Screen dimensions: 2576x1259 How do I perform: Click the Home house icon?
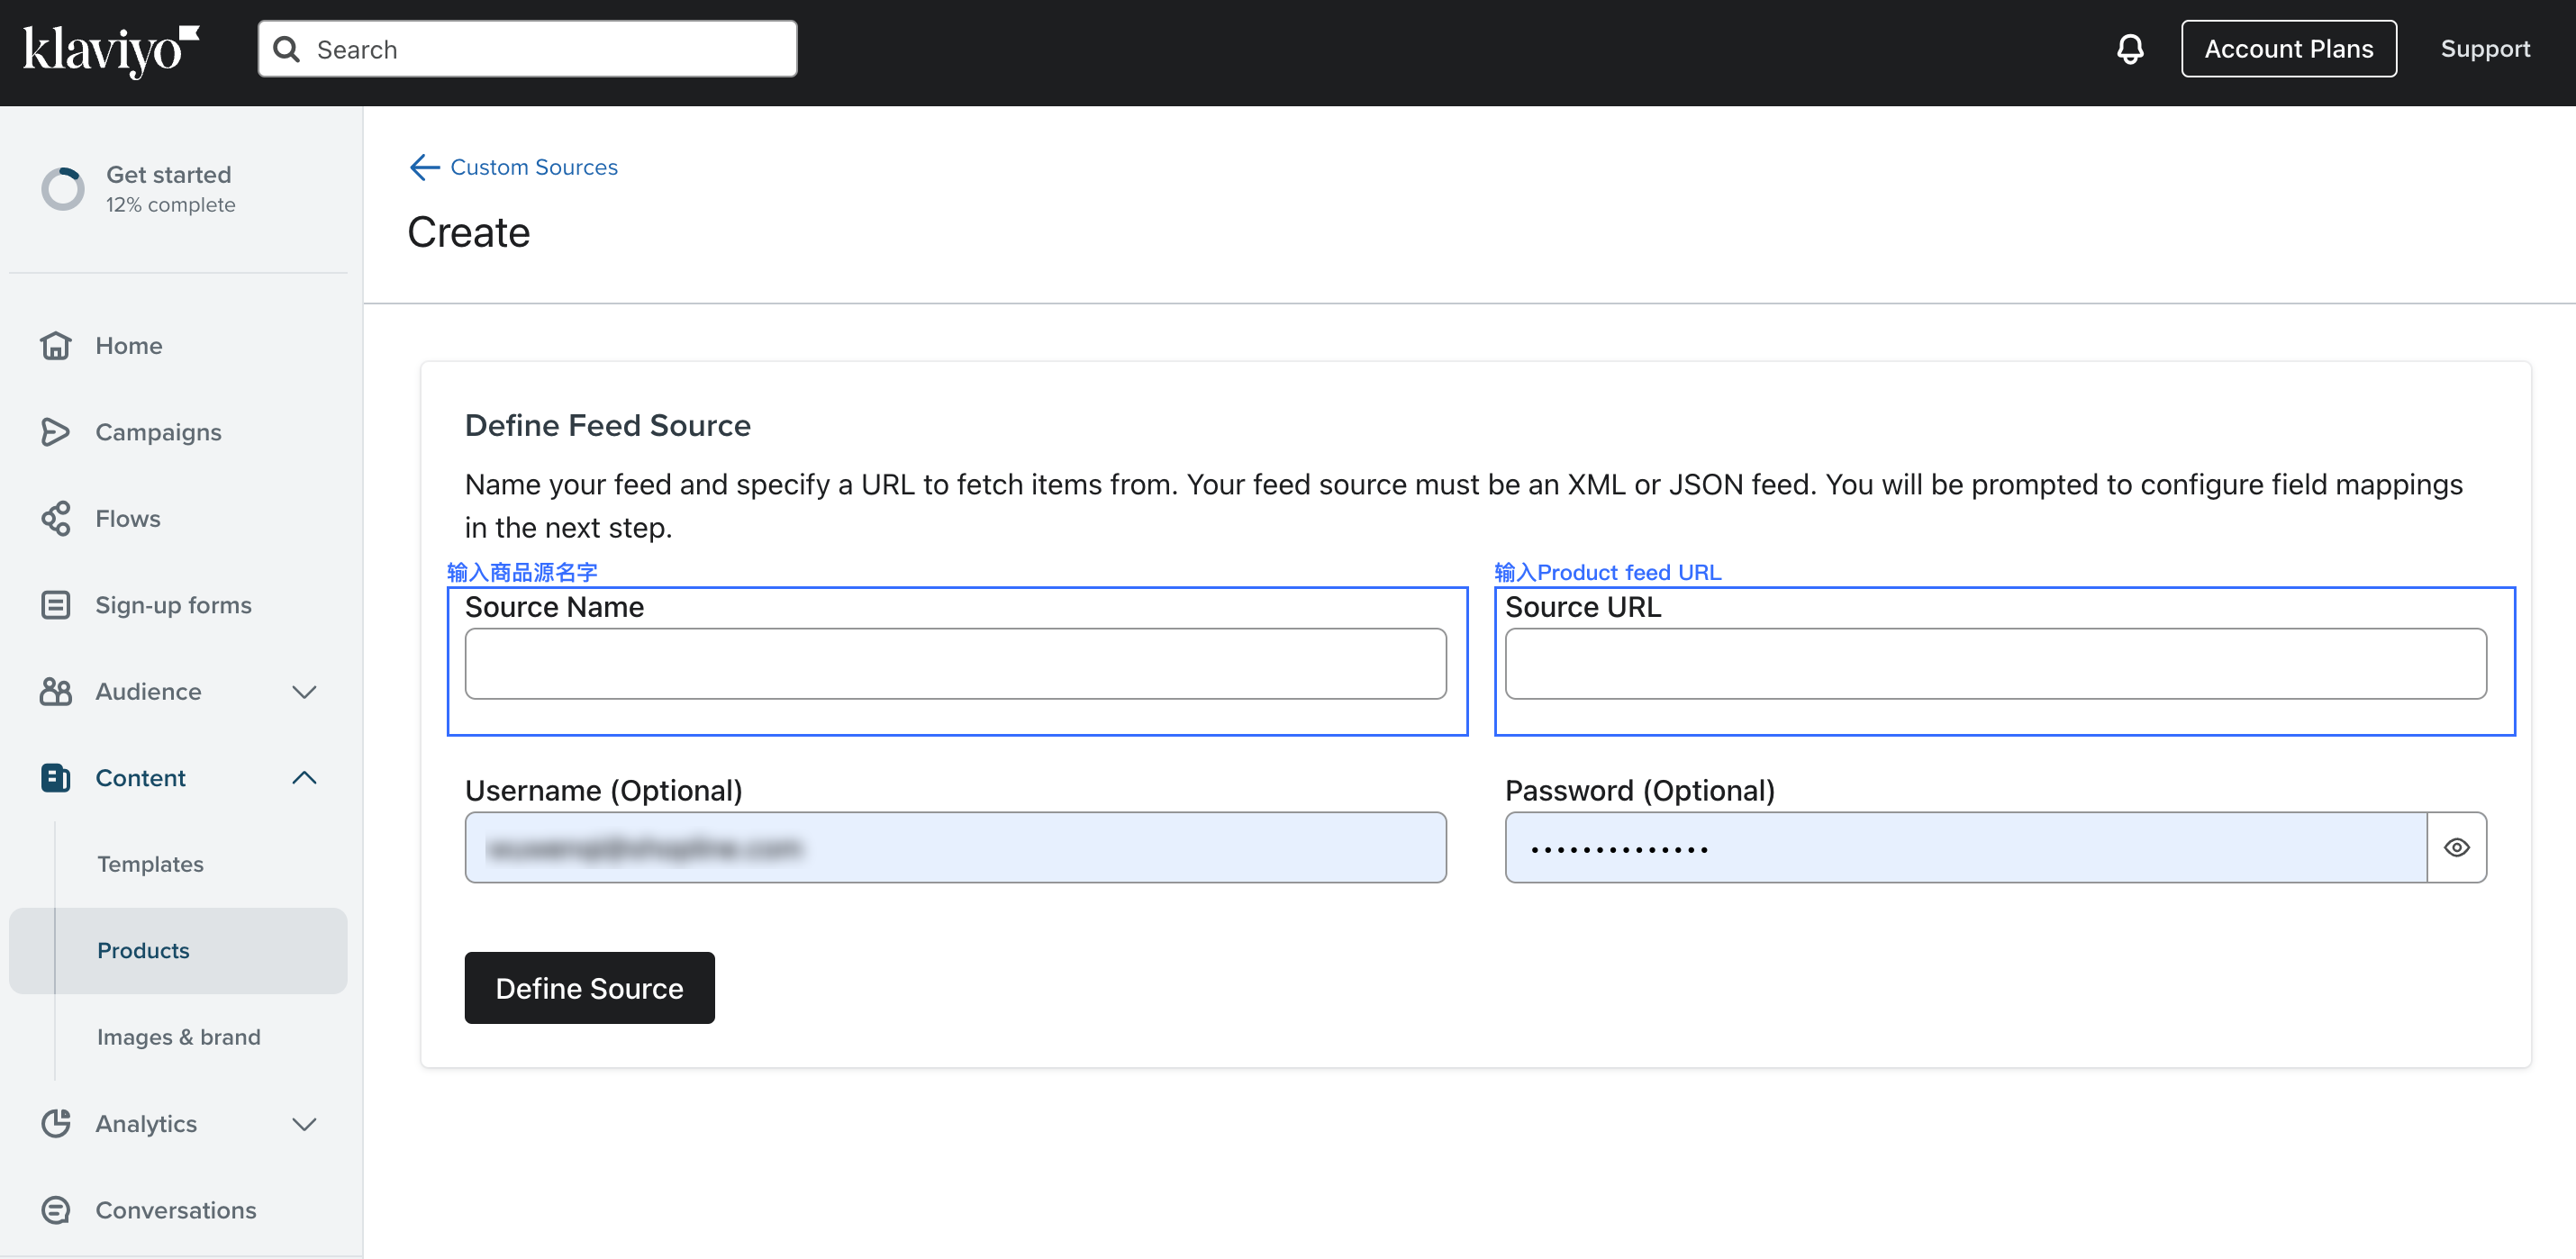tap(55, 345)
